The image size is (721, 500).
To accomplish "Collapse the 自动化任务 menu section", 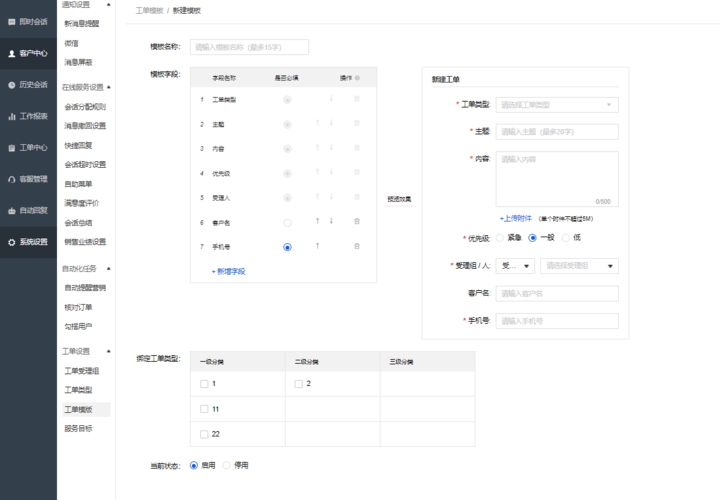I will pos(109,268).
